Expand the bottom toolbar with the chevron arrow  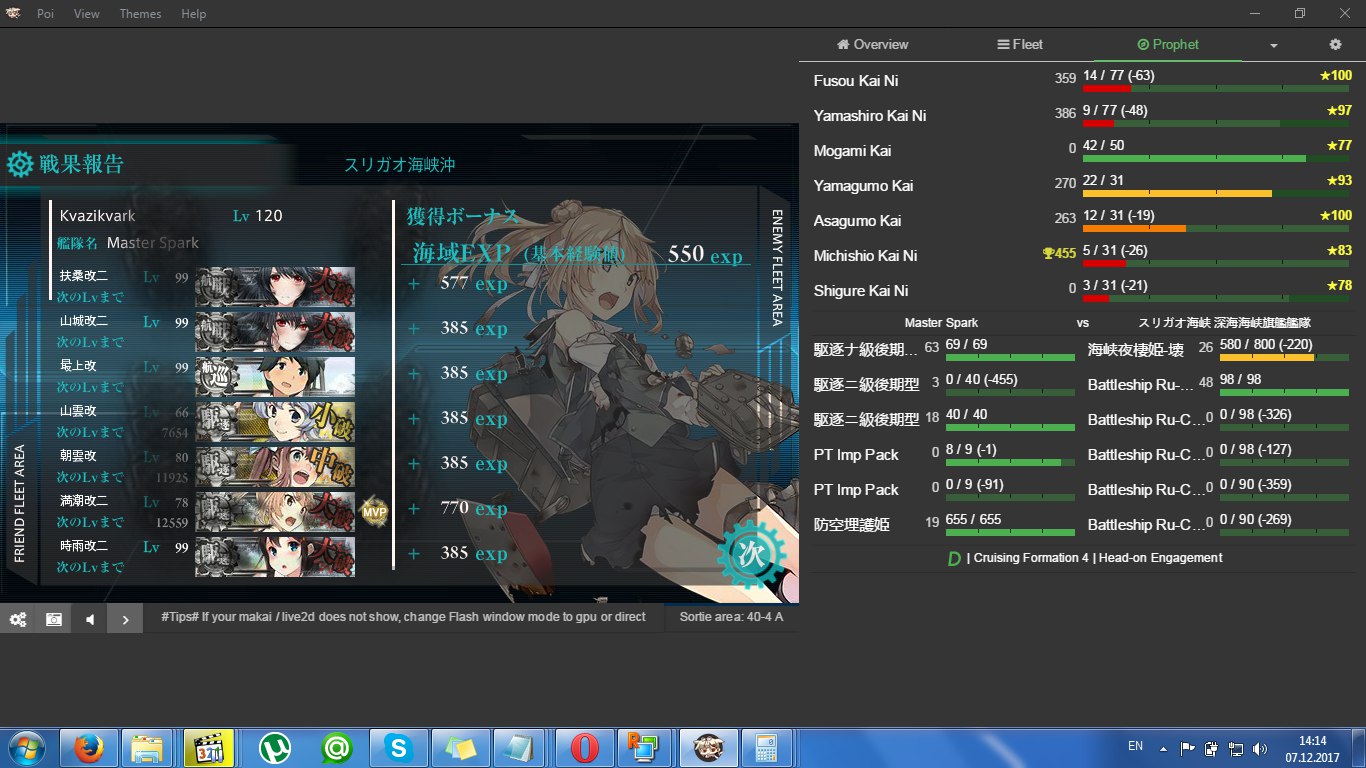click(x=125, y=619)
